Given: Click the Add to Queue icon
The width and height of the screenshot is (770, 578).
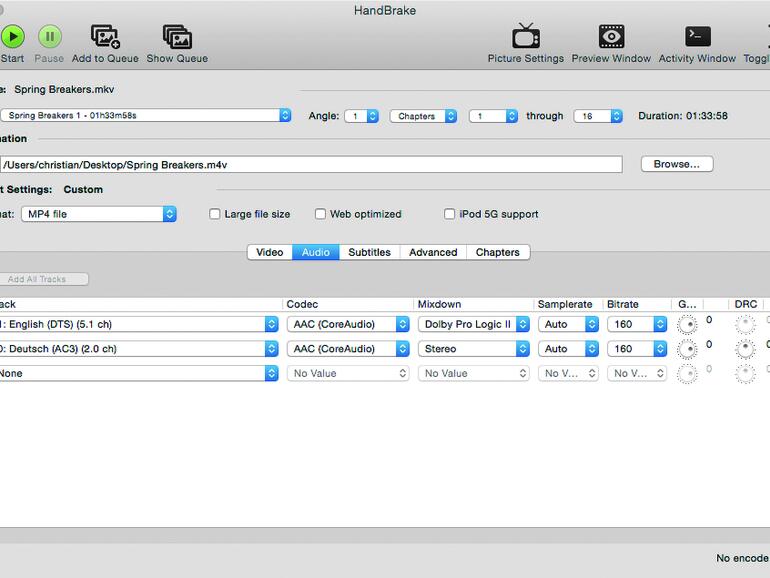Looking at the screenshot, I should [105, 37].
